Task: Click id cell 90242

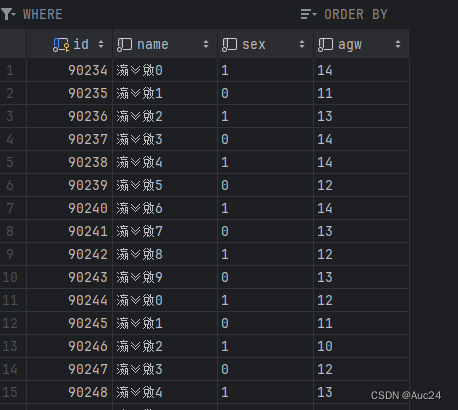Action: pos(69,254)
